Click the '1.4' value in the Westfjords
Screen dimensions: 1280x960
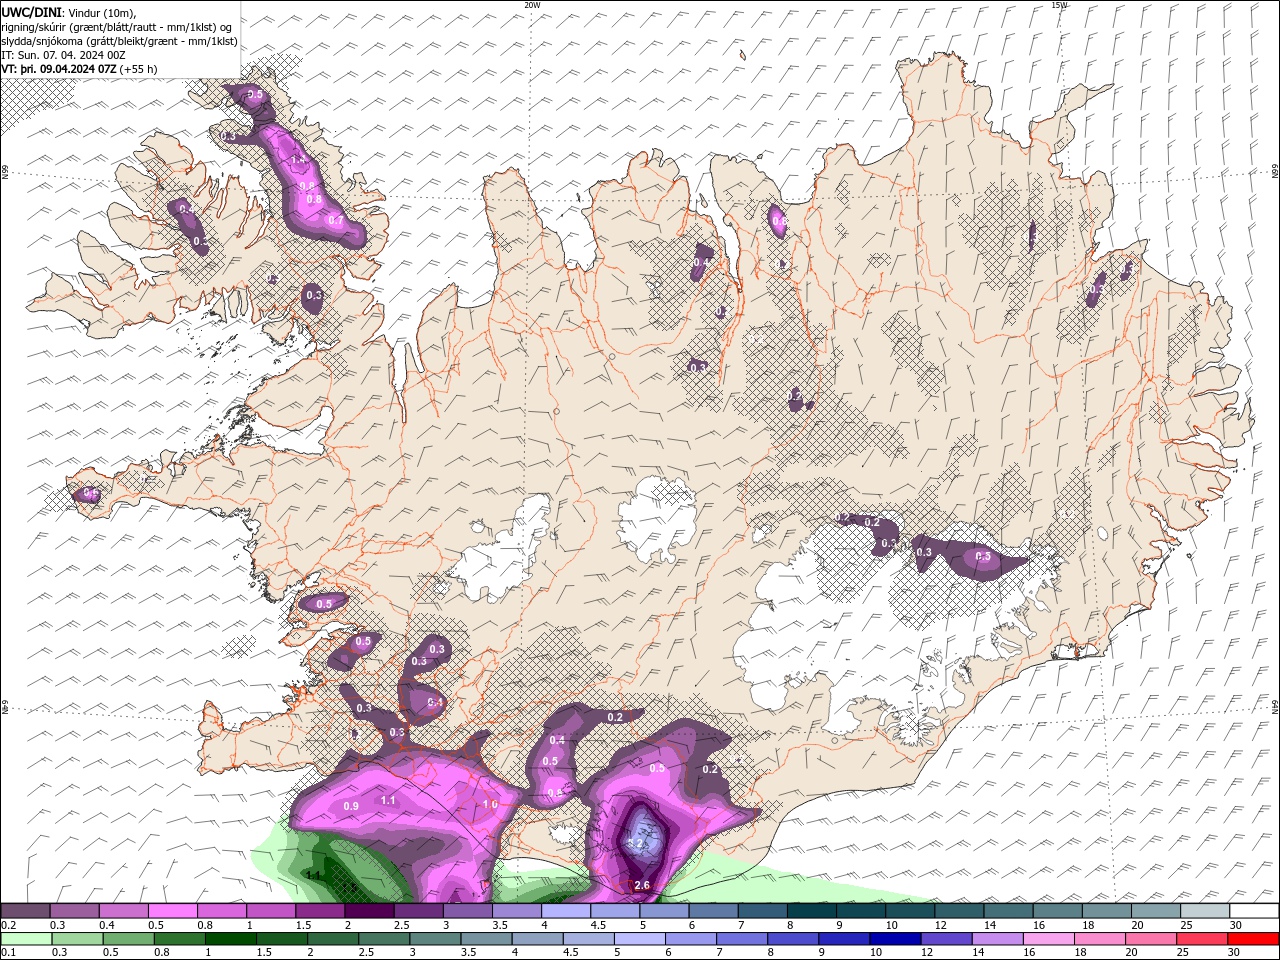click(298, 160)
